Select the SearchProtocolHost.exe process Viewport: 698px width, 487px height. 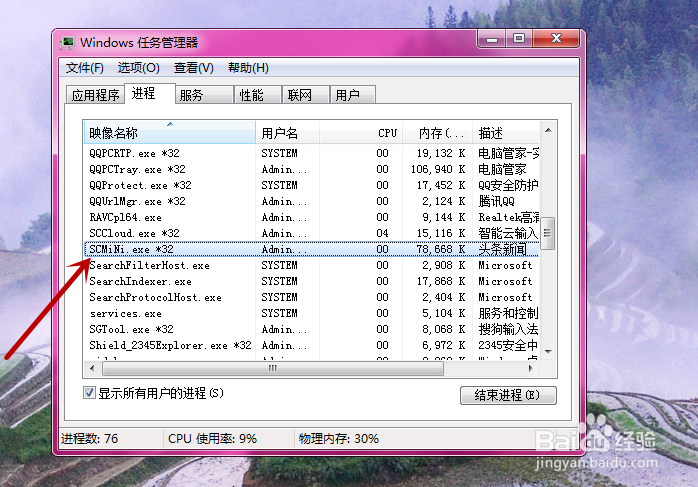point(312,297)
